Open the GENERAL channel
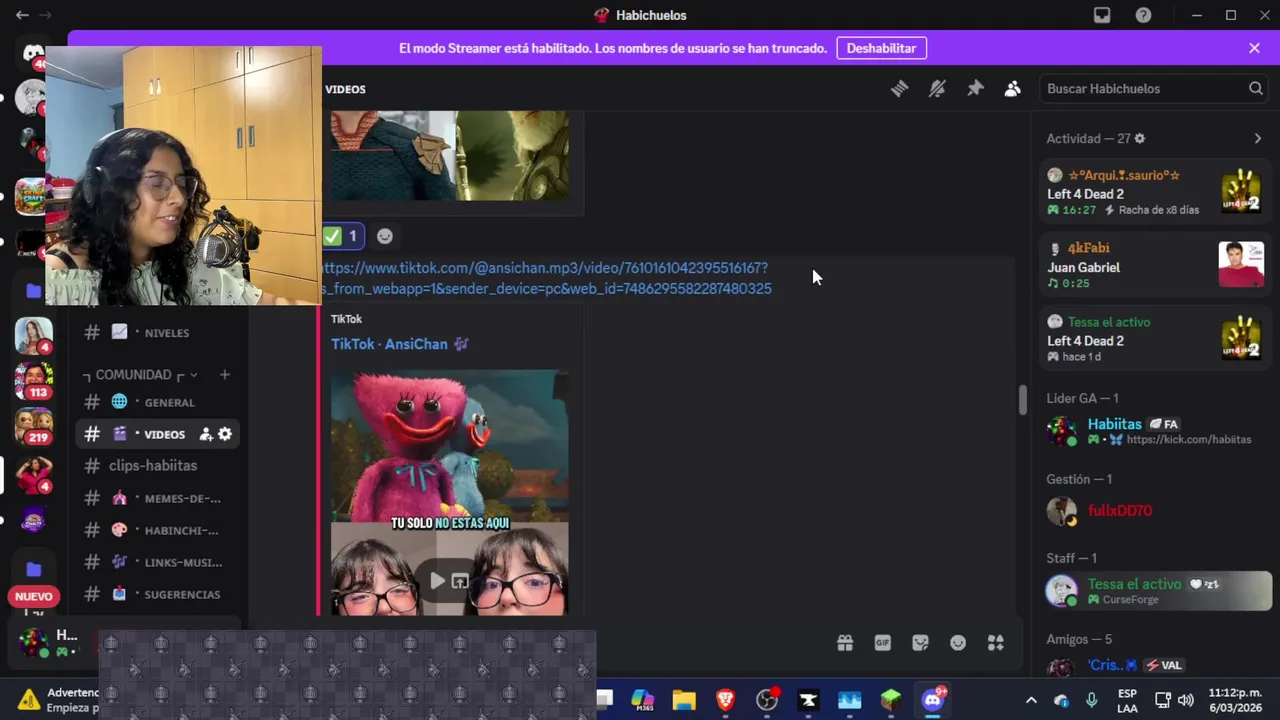The height and width of the screenshot is (720, 1280). tap(158, 402)
